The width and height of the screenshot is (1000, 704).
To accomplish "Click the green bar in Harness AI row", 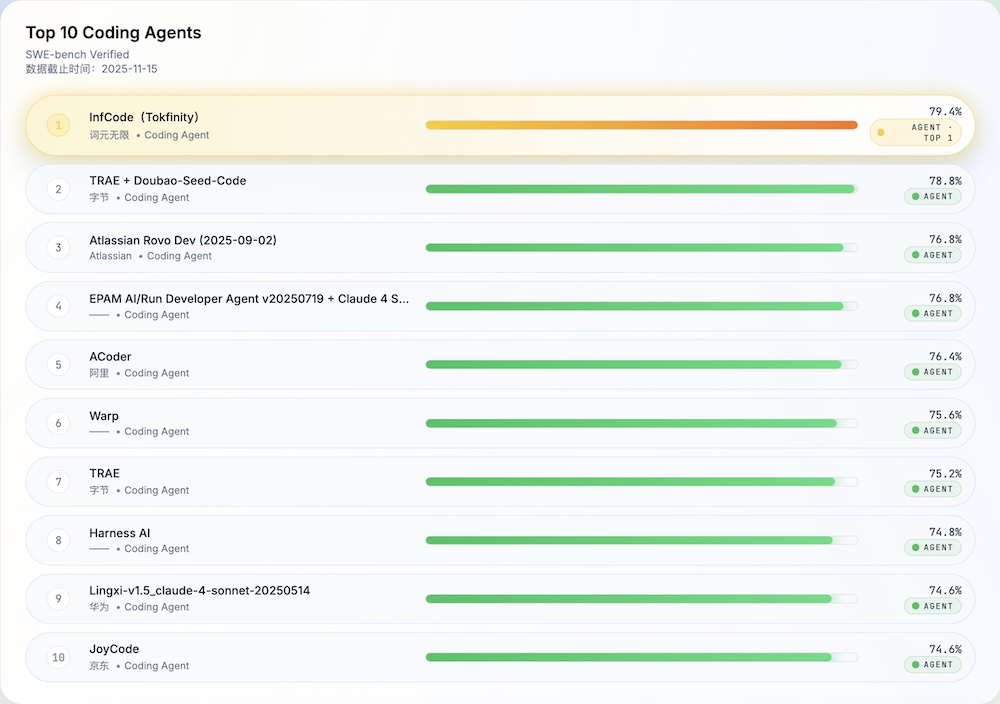I will coord(629,540).
